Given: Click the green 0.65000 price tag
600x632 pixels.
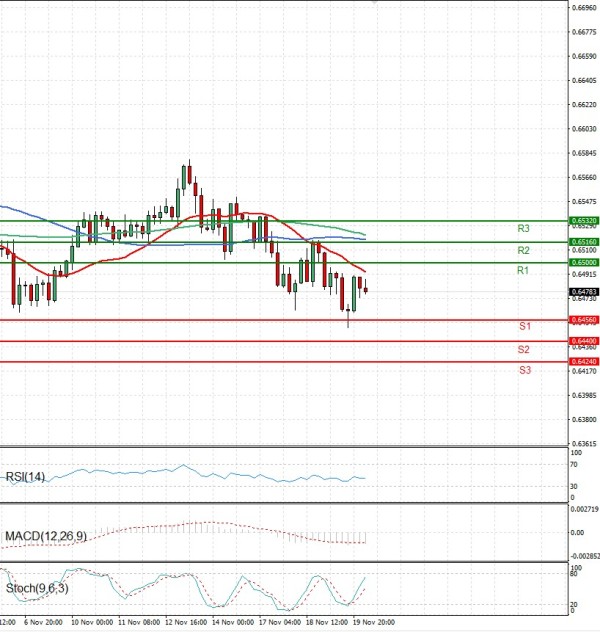Looking at the screenshot, I should point(584,262).
